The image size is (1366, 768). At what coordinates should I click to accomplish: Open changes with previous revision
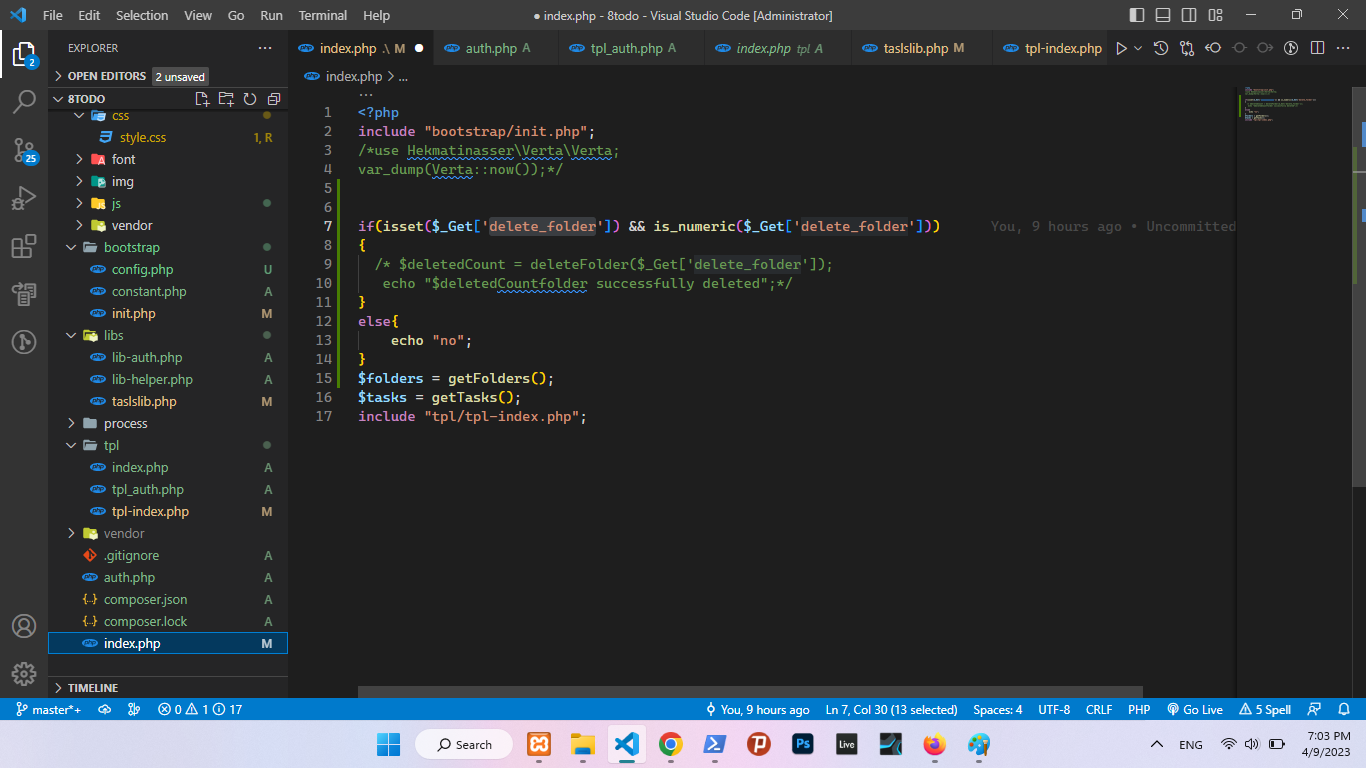(x=1213, y=48)
